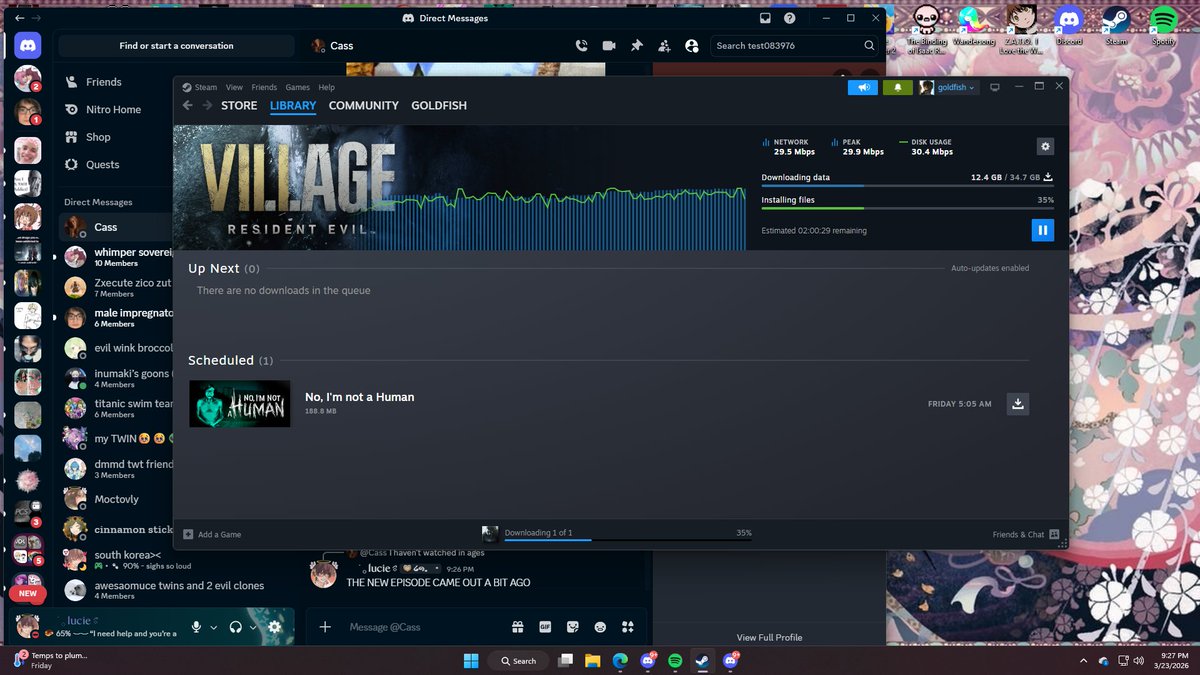Open Steam download settings gear

click(x=1045, y=147)
